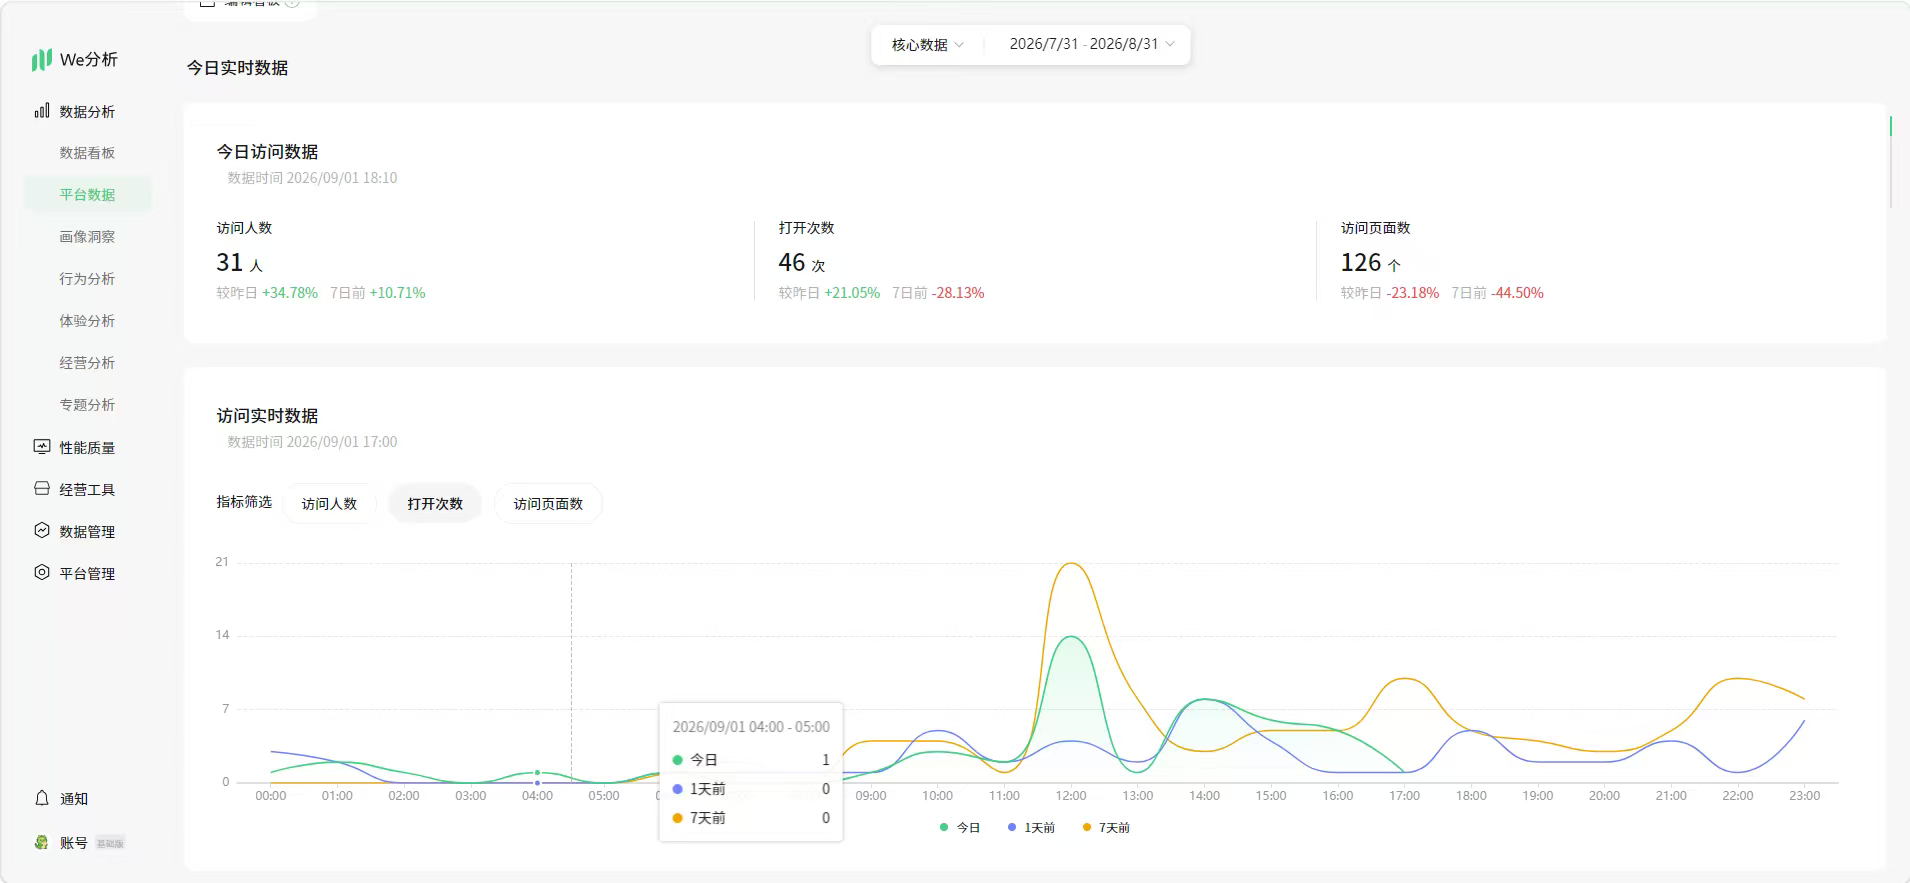This screenshot has height=883, width=1910.
Task: Open 行为分析 in the sidebar
Action: 87,279
